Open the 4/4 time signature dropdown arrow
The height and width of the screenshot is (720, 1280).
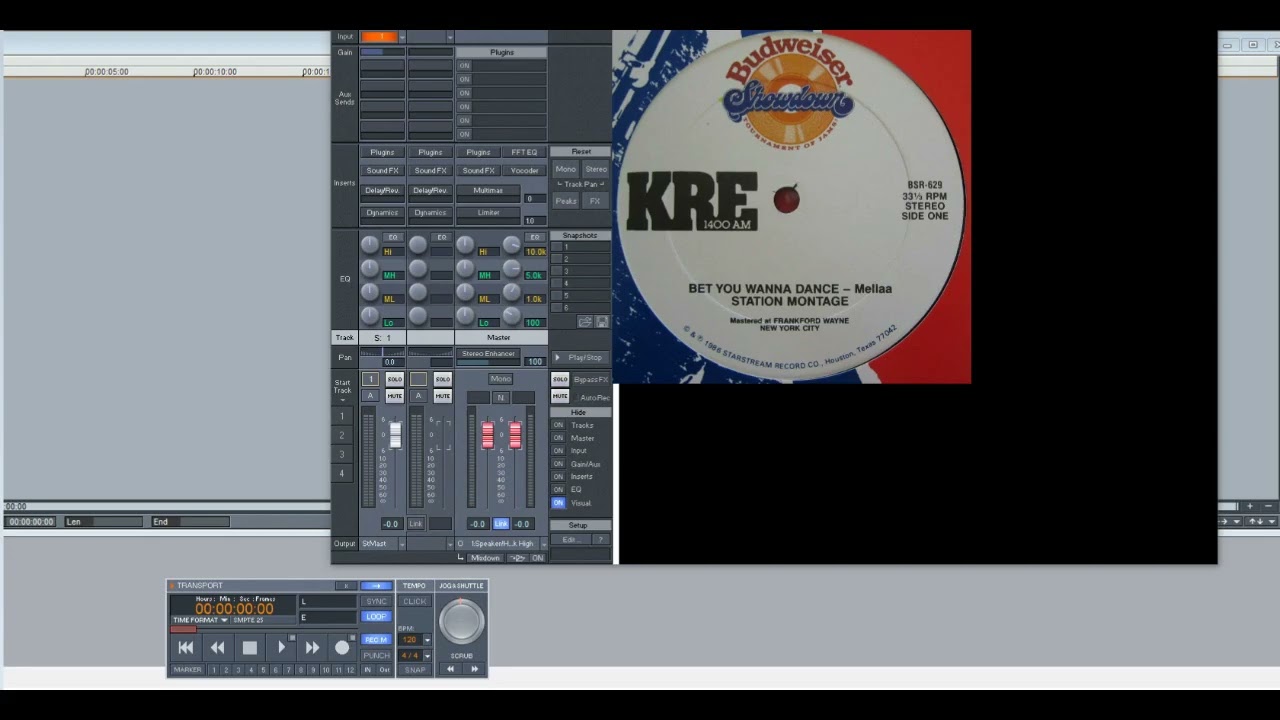click(x=428, y=656)
